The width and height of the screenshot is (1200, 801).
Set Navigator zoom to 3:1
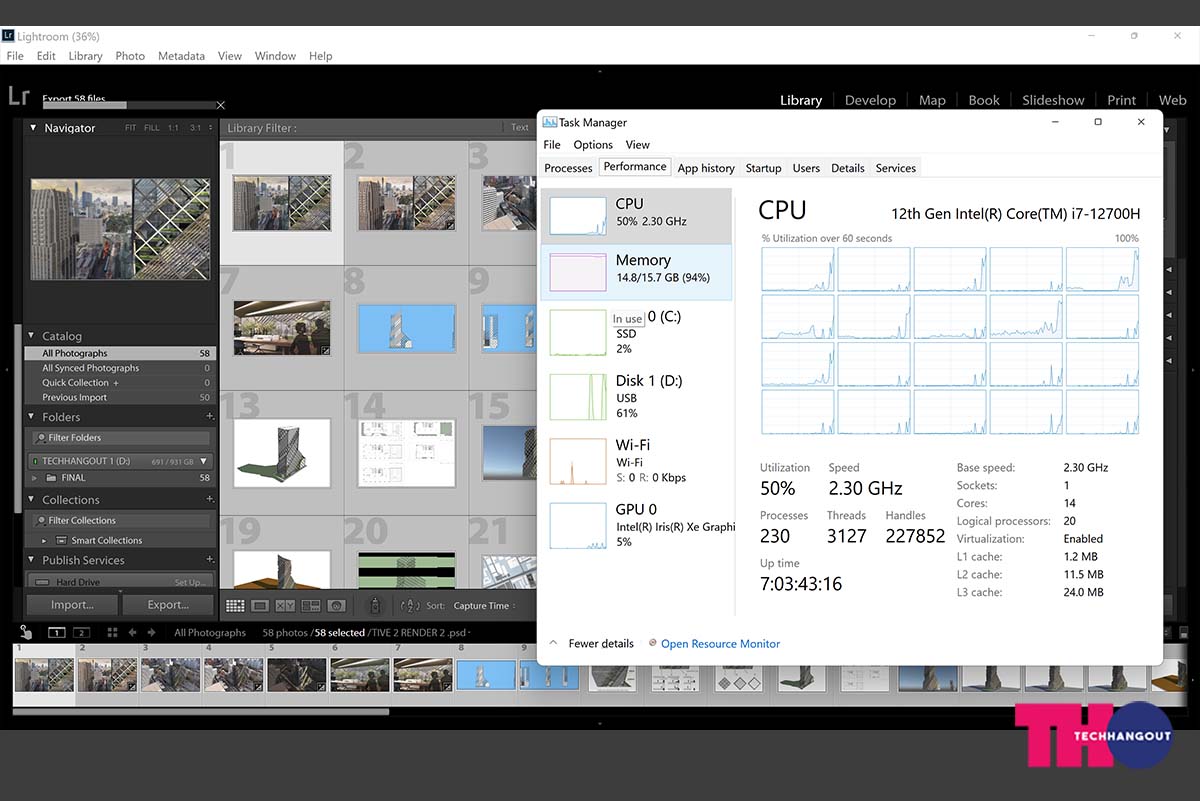click(196, 128)
